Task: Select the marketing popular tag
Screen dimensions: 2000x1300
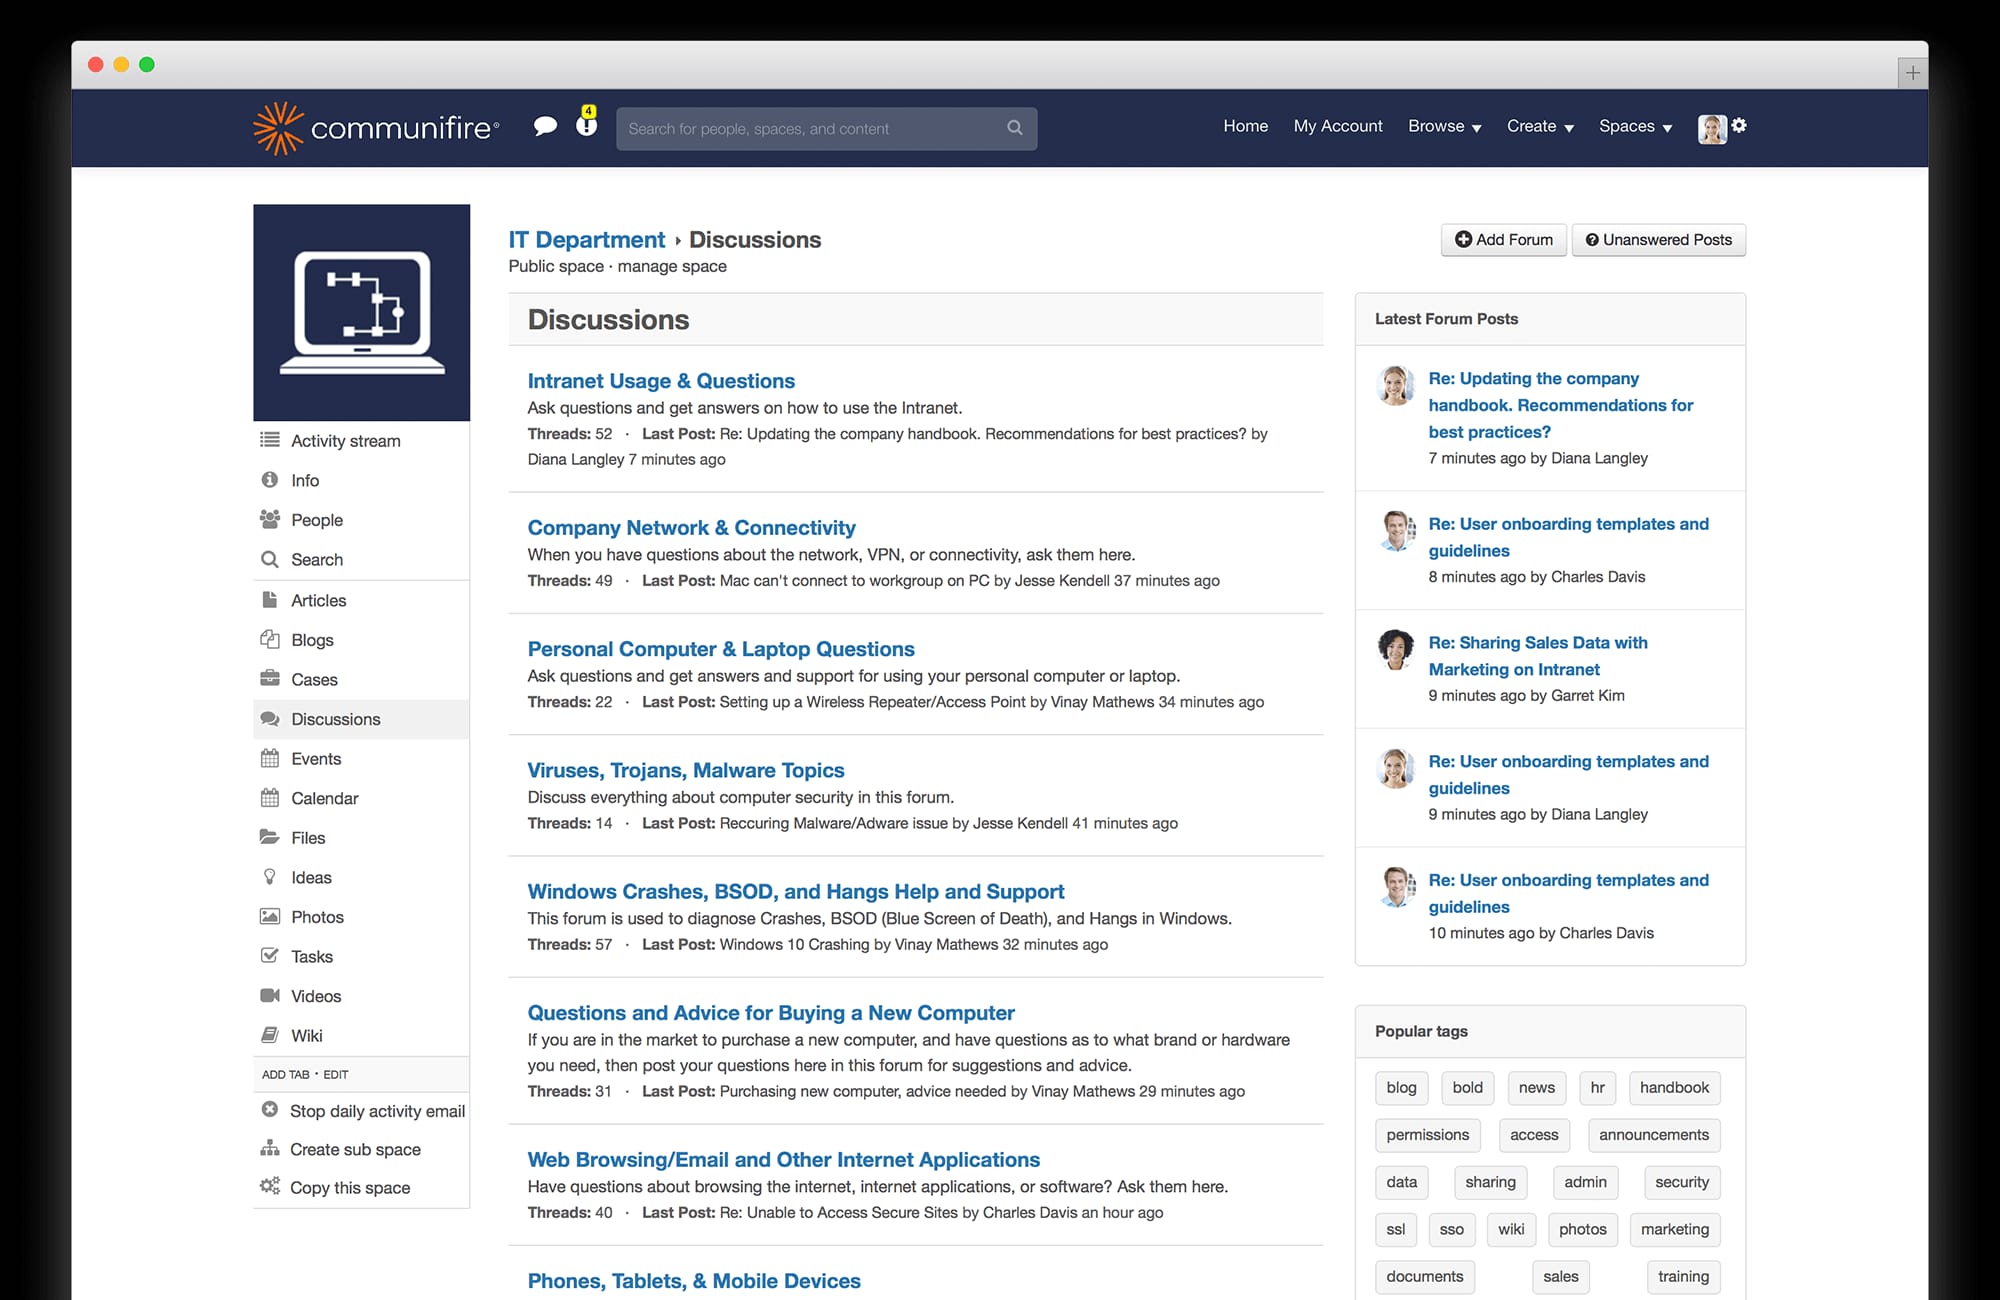Action: point(1674,1229)
